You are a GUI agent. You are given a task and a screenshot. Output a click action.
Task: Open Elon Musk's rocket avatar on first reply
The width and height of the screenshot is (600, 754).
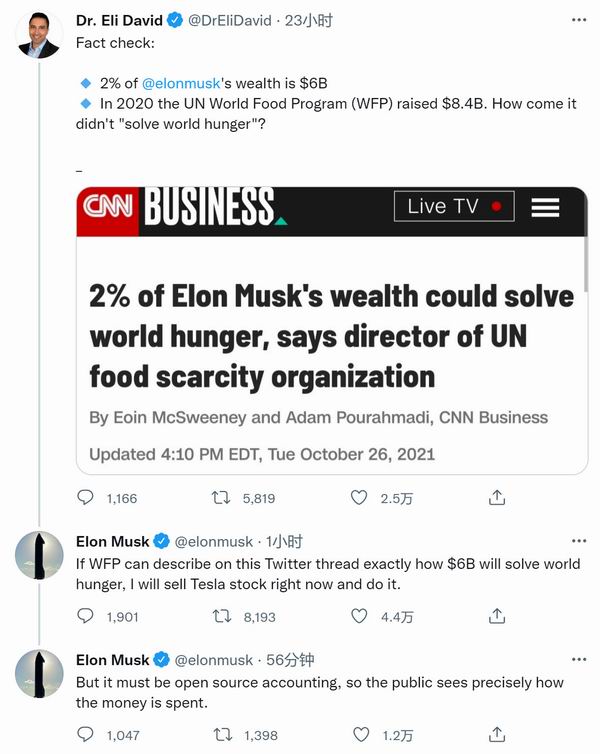coord(38,555)
